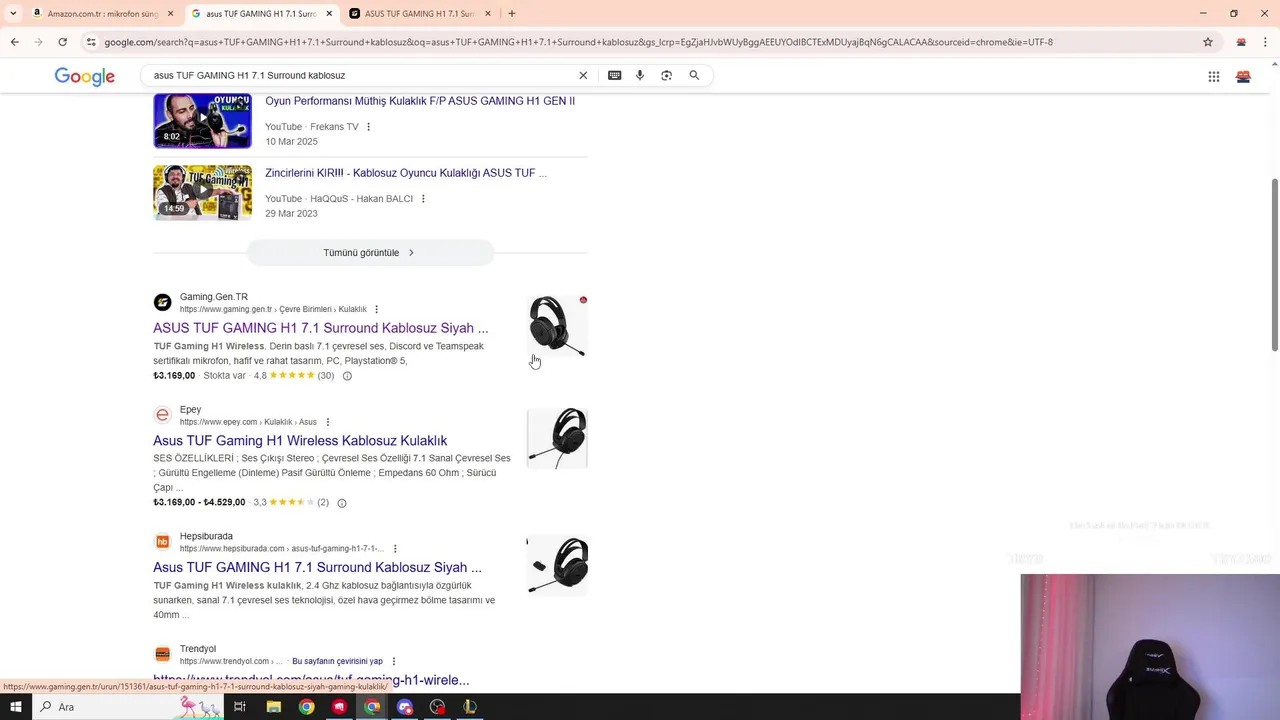Image resolution: width=1280 pixels, height=720 pixels.
Task: Open more options for Gaming.Gen.TR result
Action: click(376, 309)
